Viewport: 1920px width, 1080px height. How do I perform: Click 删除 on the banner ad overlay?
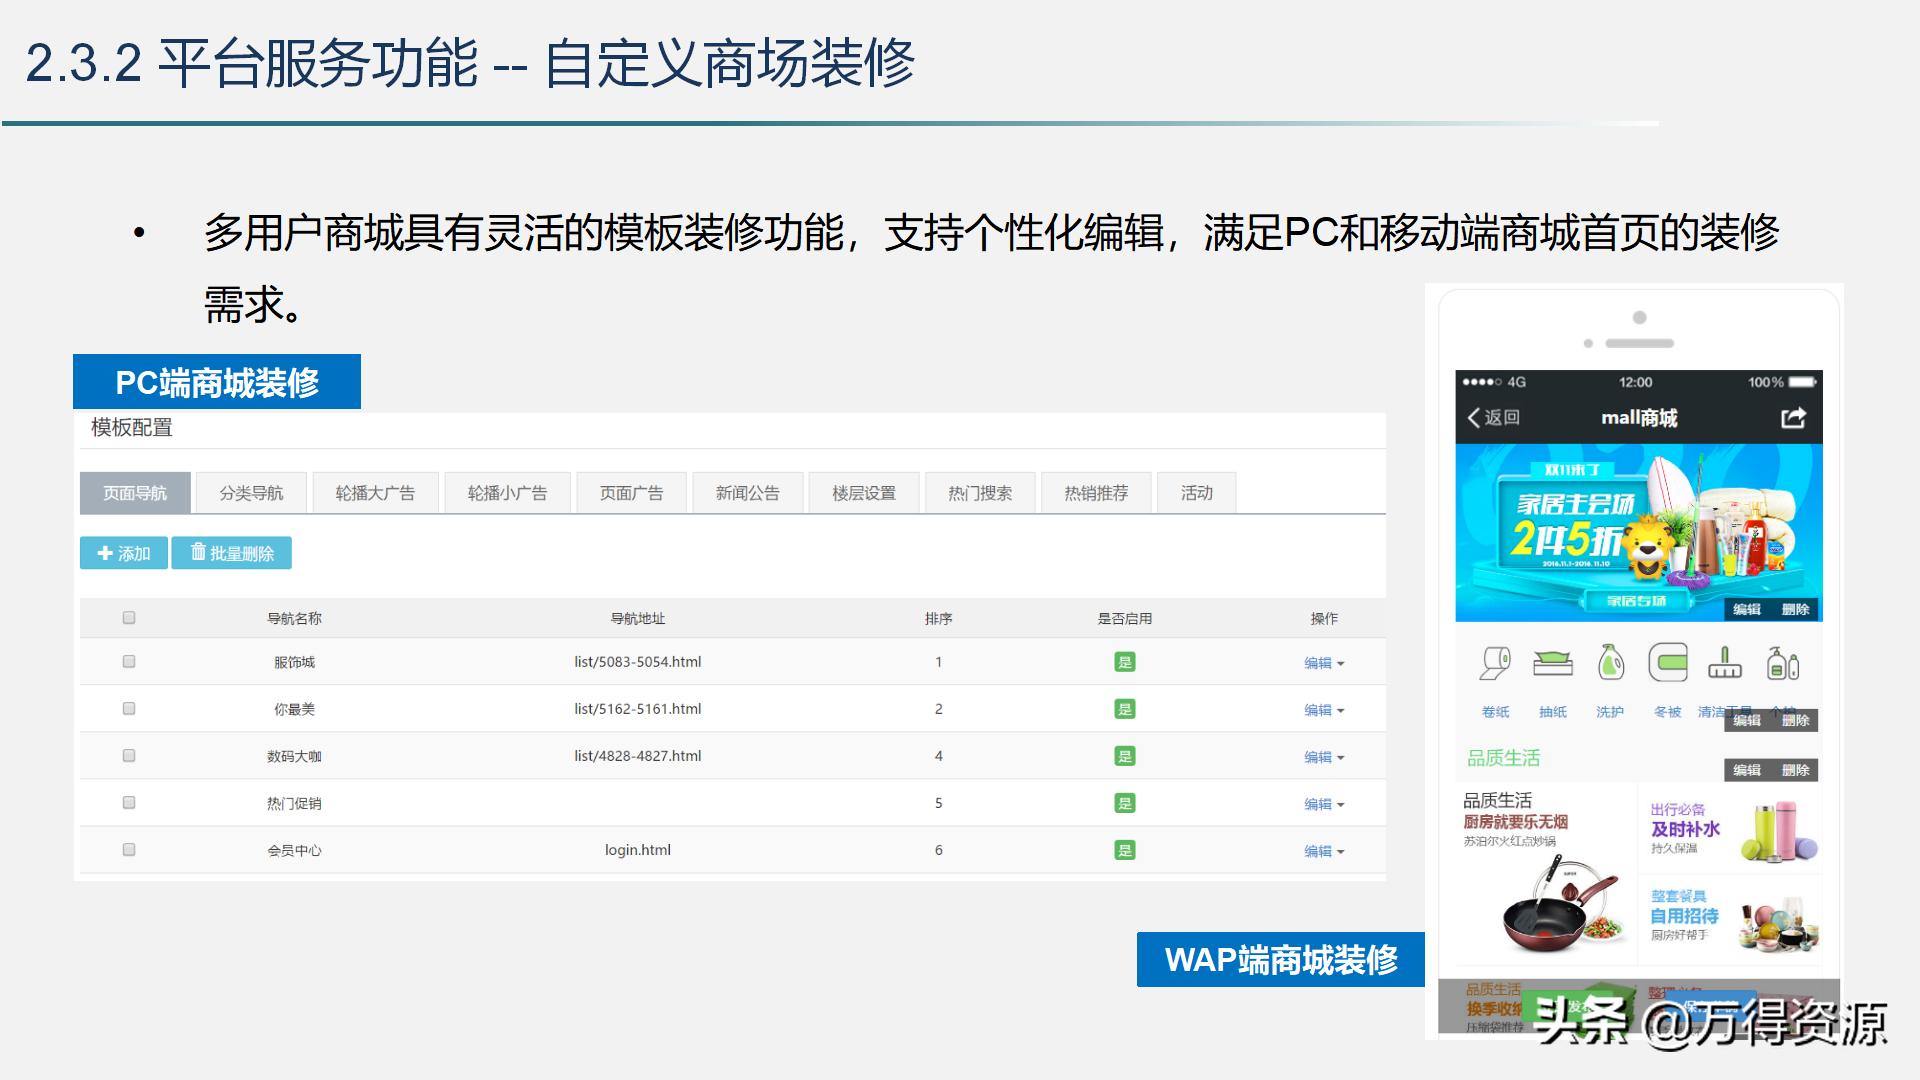[x=1796, y=609]
